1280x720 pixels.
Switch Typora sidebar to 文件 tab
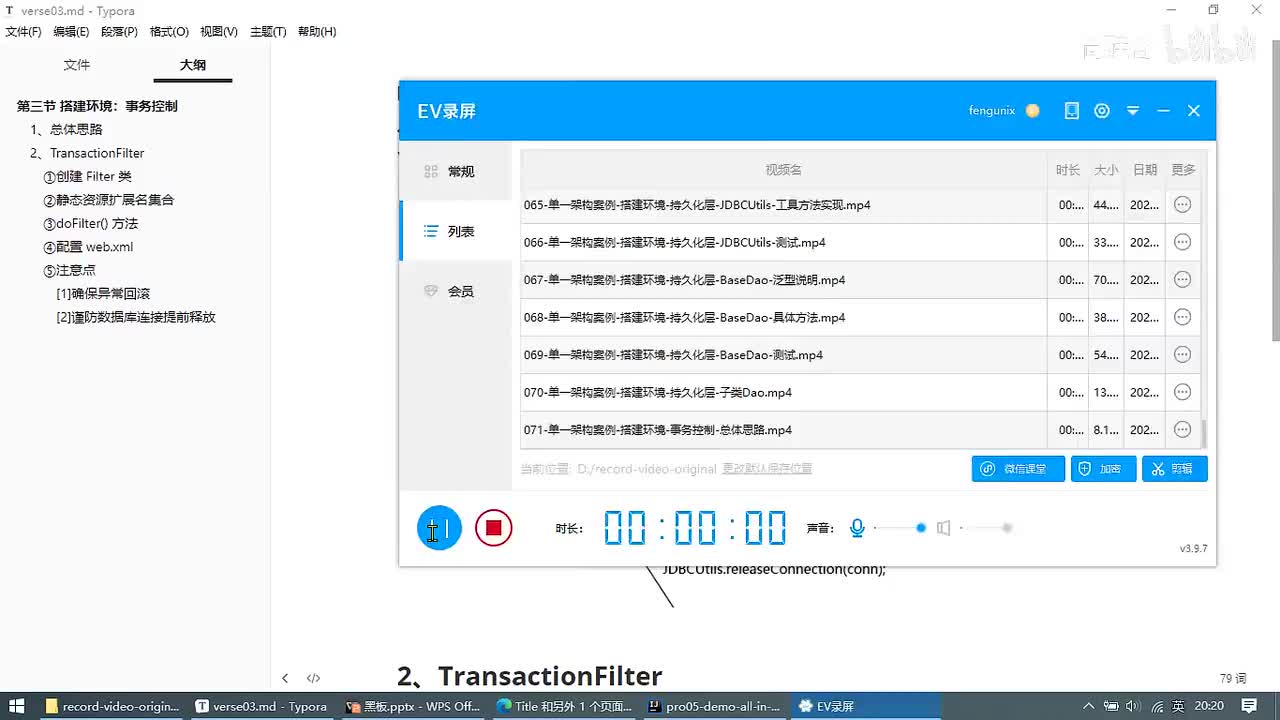coord(77,65)
